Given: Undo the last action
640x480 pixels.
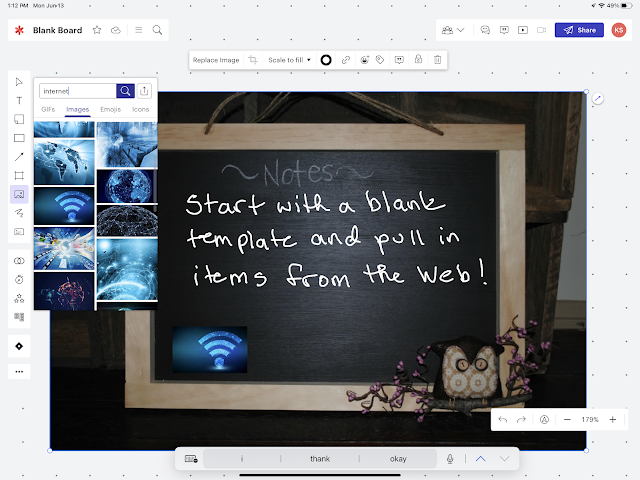Looking at the screenshot, I should tap(503, 420).
